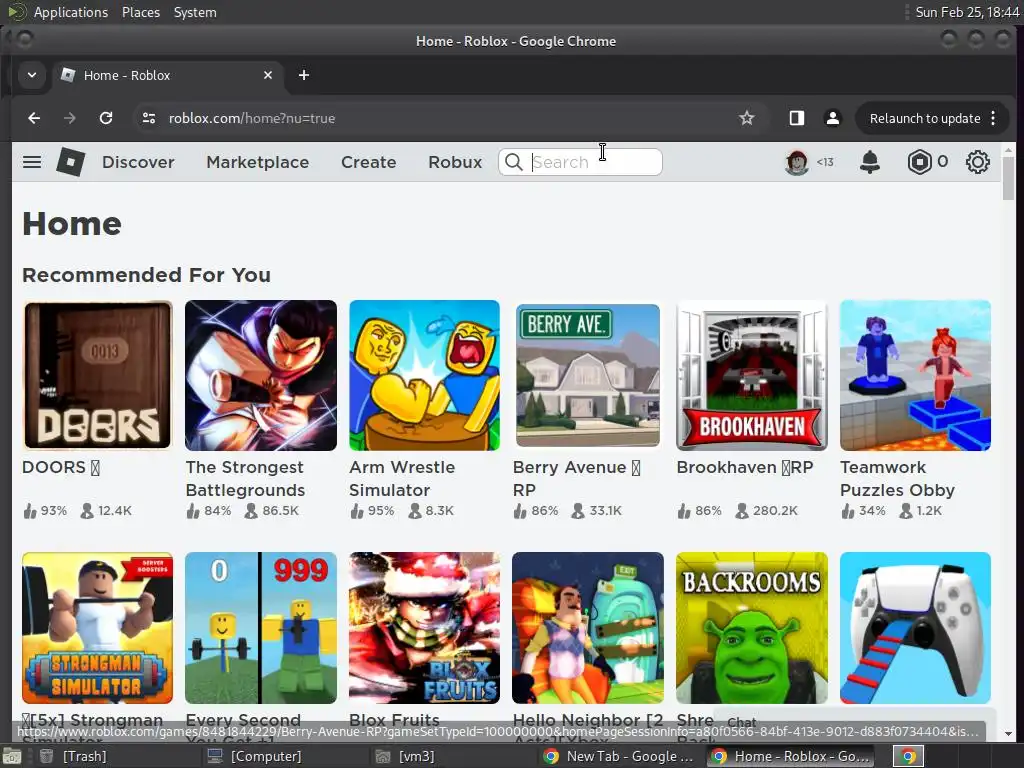
Task: Click Berry Avenue RP title link
Action: coord(577,479)
